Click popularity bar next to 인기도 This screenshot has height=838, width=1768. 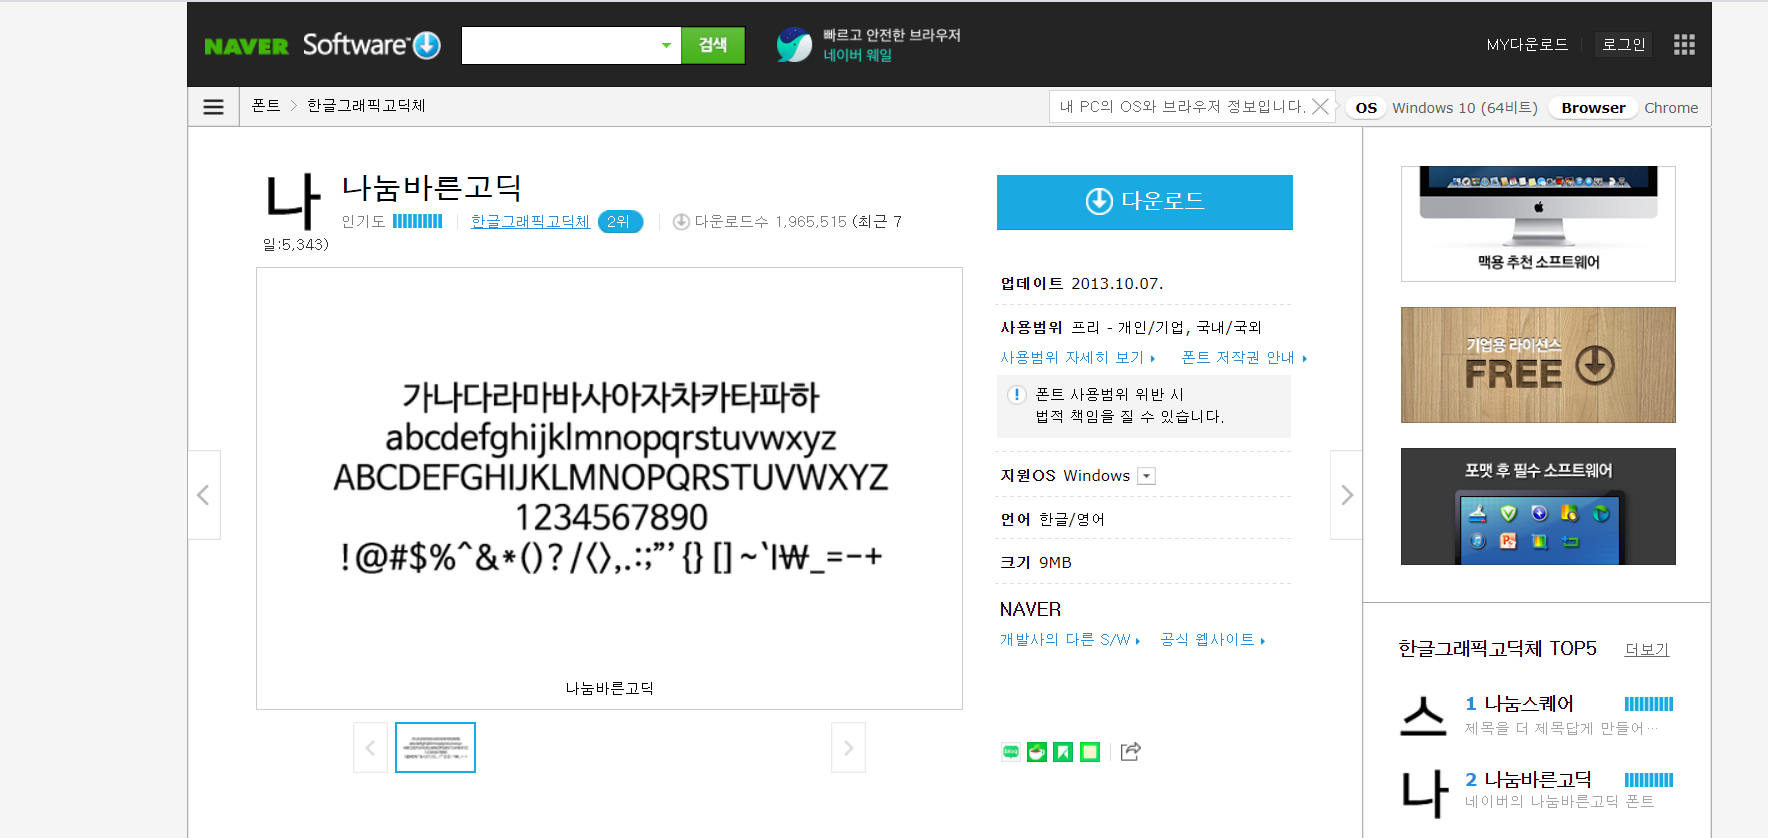417,221
